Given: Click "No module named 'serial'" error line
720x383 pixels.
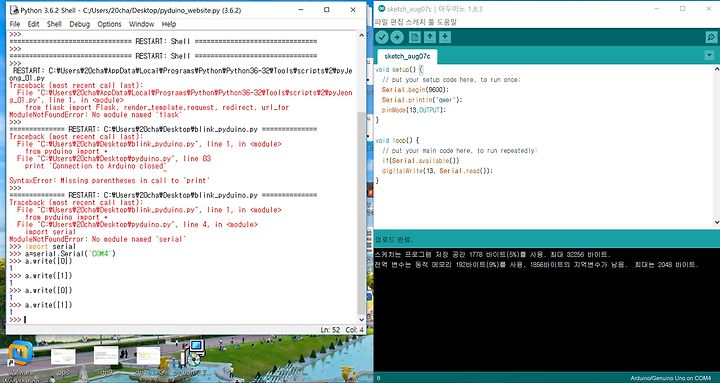Looking at the screenshot, I should point(98,239).
